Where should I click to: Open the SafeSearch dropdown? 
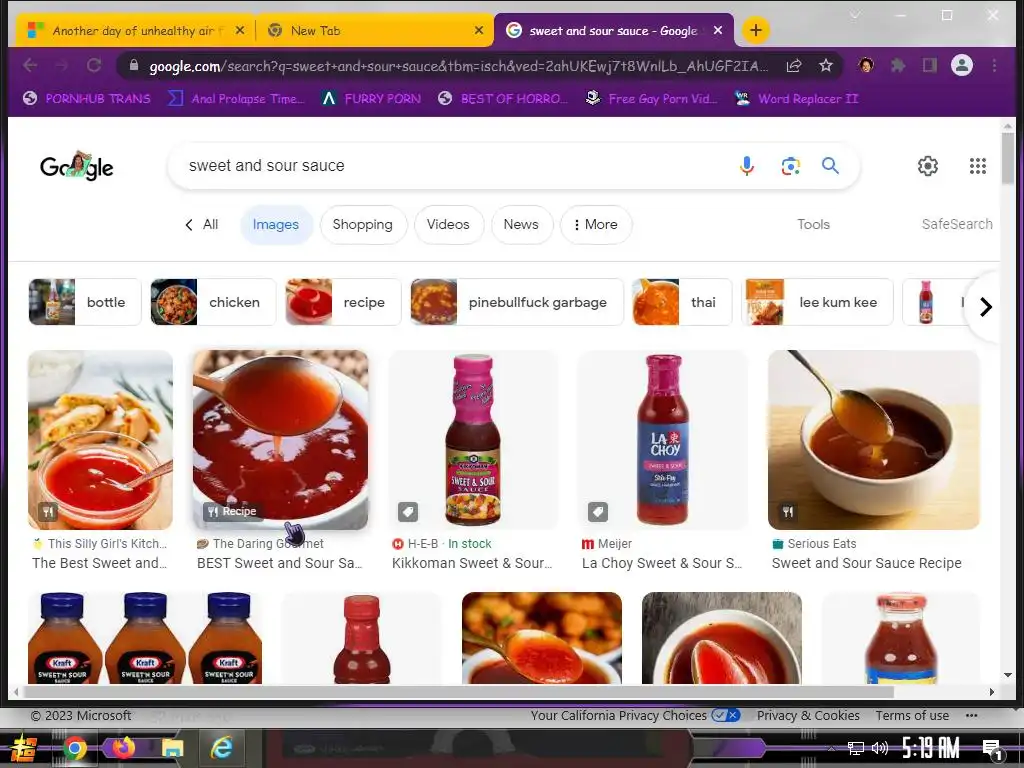coord(957,224)
